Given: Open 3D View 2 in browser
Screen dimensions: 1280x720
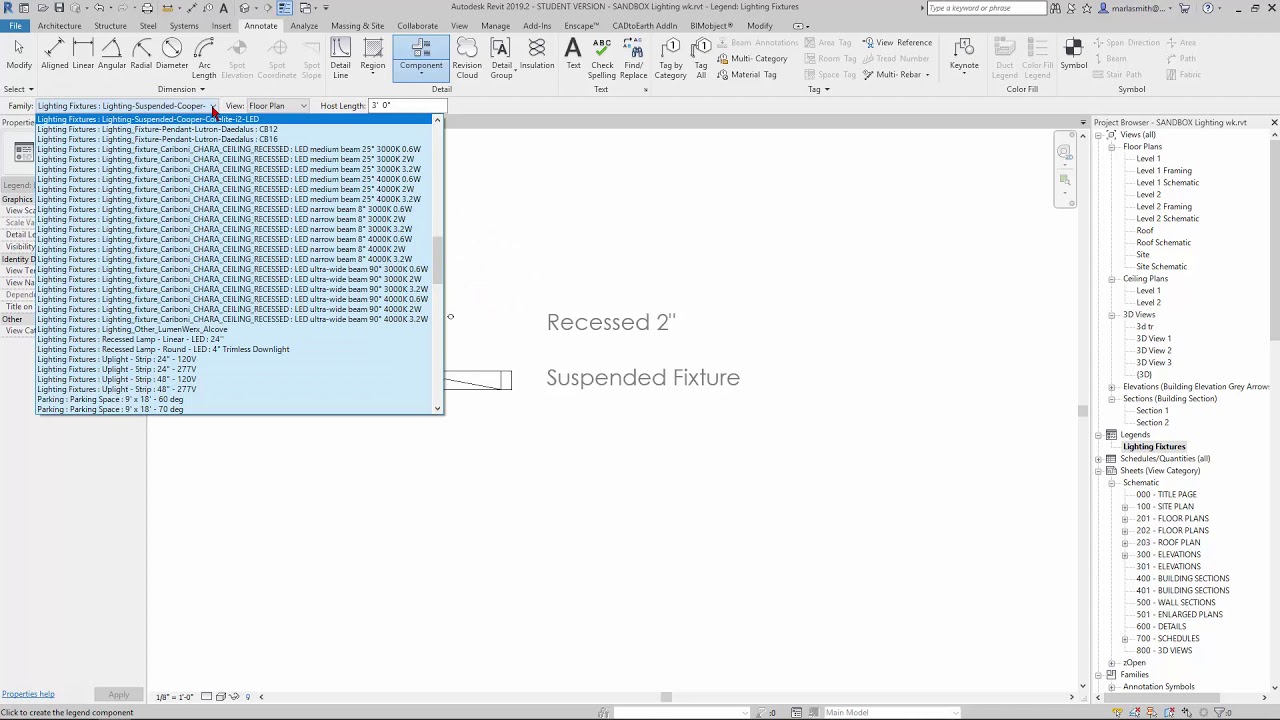Looking at the screenshot, I should [1154, 351].
